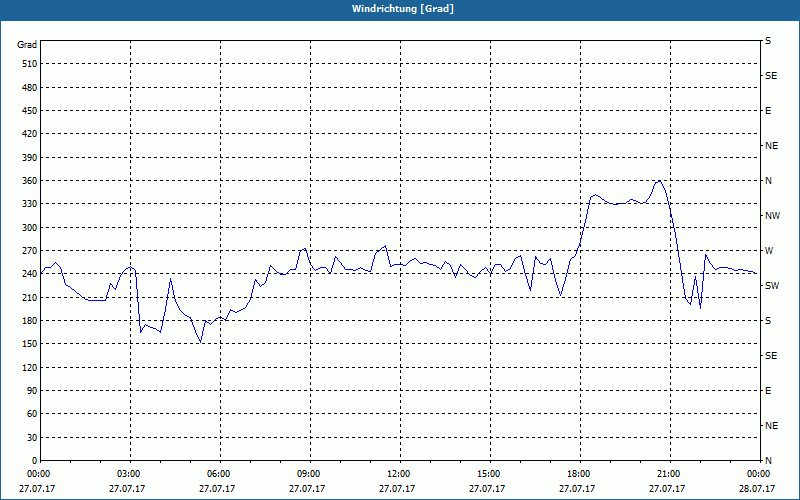Click the N compass label aligned with 0
Viewport: 800px width, 500px height.
[768, 461]
